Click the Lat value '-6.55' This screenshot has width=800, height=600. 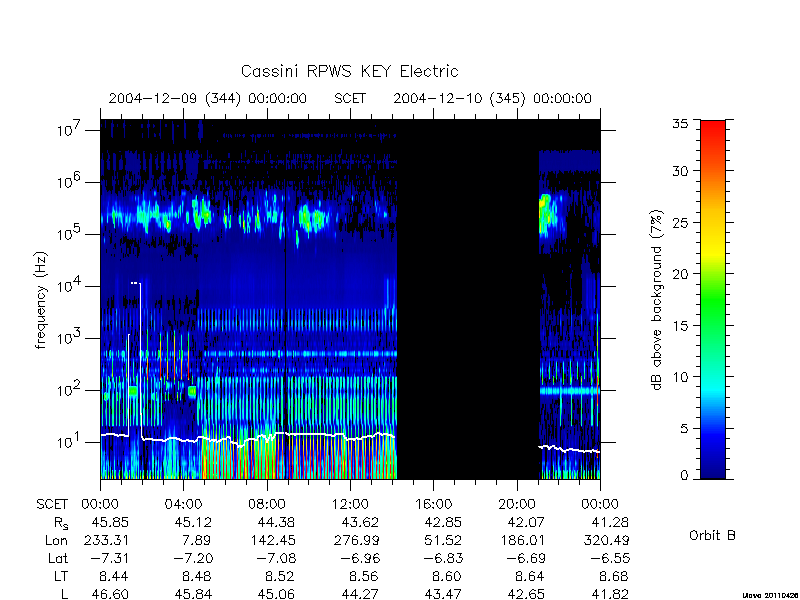[610, 559]
